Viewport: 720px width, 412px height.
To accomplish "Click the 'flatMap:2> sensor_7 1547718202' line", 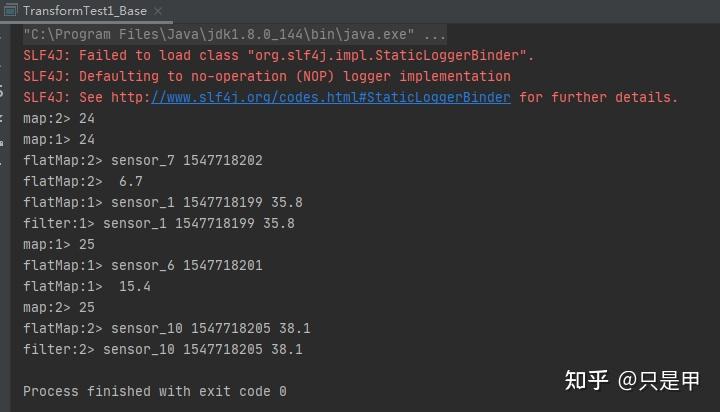I will pyautogui.click(x=143, y=160).
